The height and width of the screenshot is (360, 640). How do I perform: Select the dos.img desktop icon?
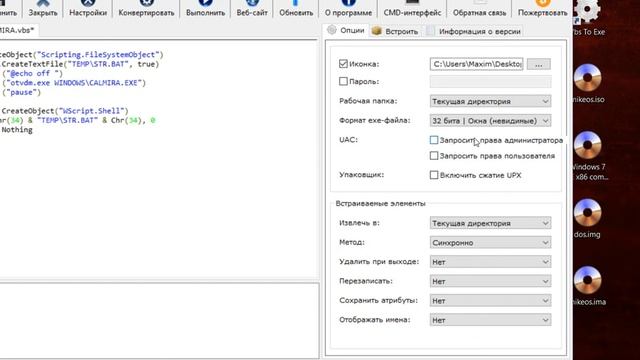(587, 218)
